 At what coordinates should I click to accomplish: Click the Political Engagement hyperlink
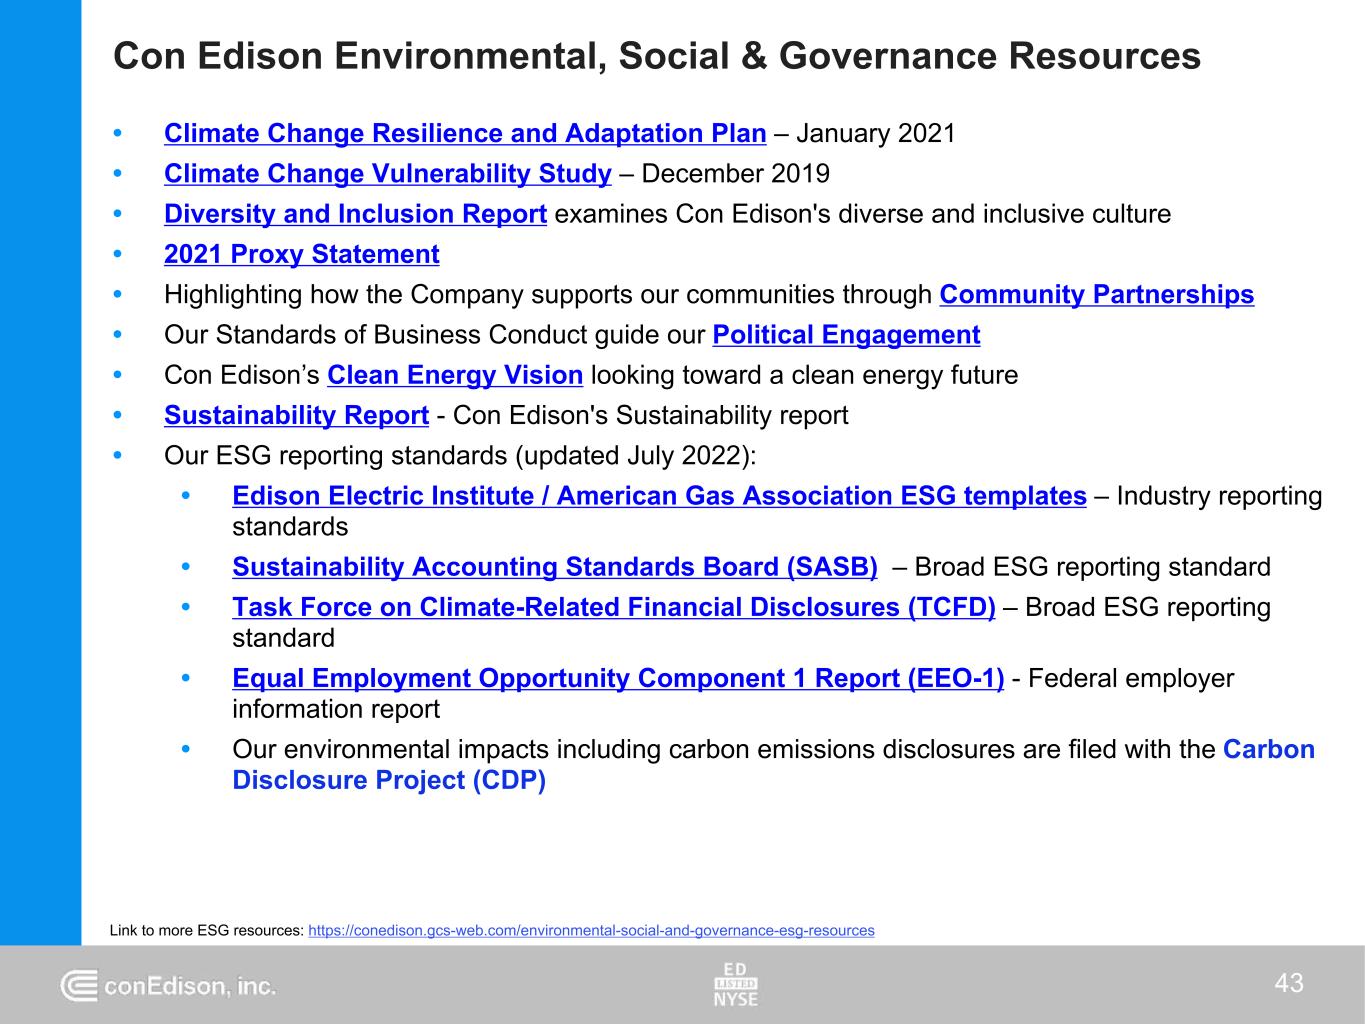[x=846, y=335]
